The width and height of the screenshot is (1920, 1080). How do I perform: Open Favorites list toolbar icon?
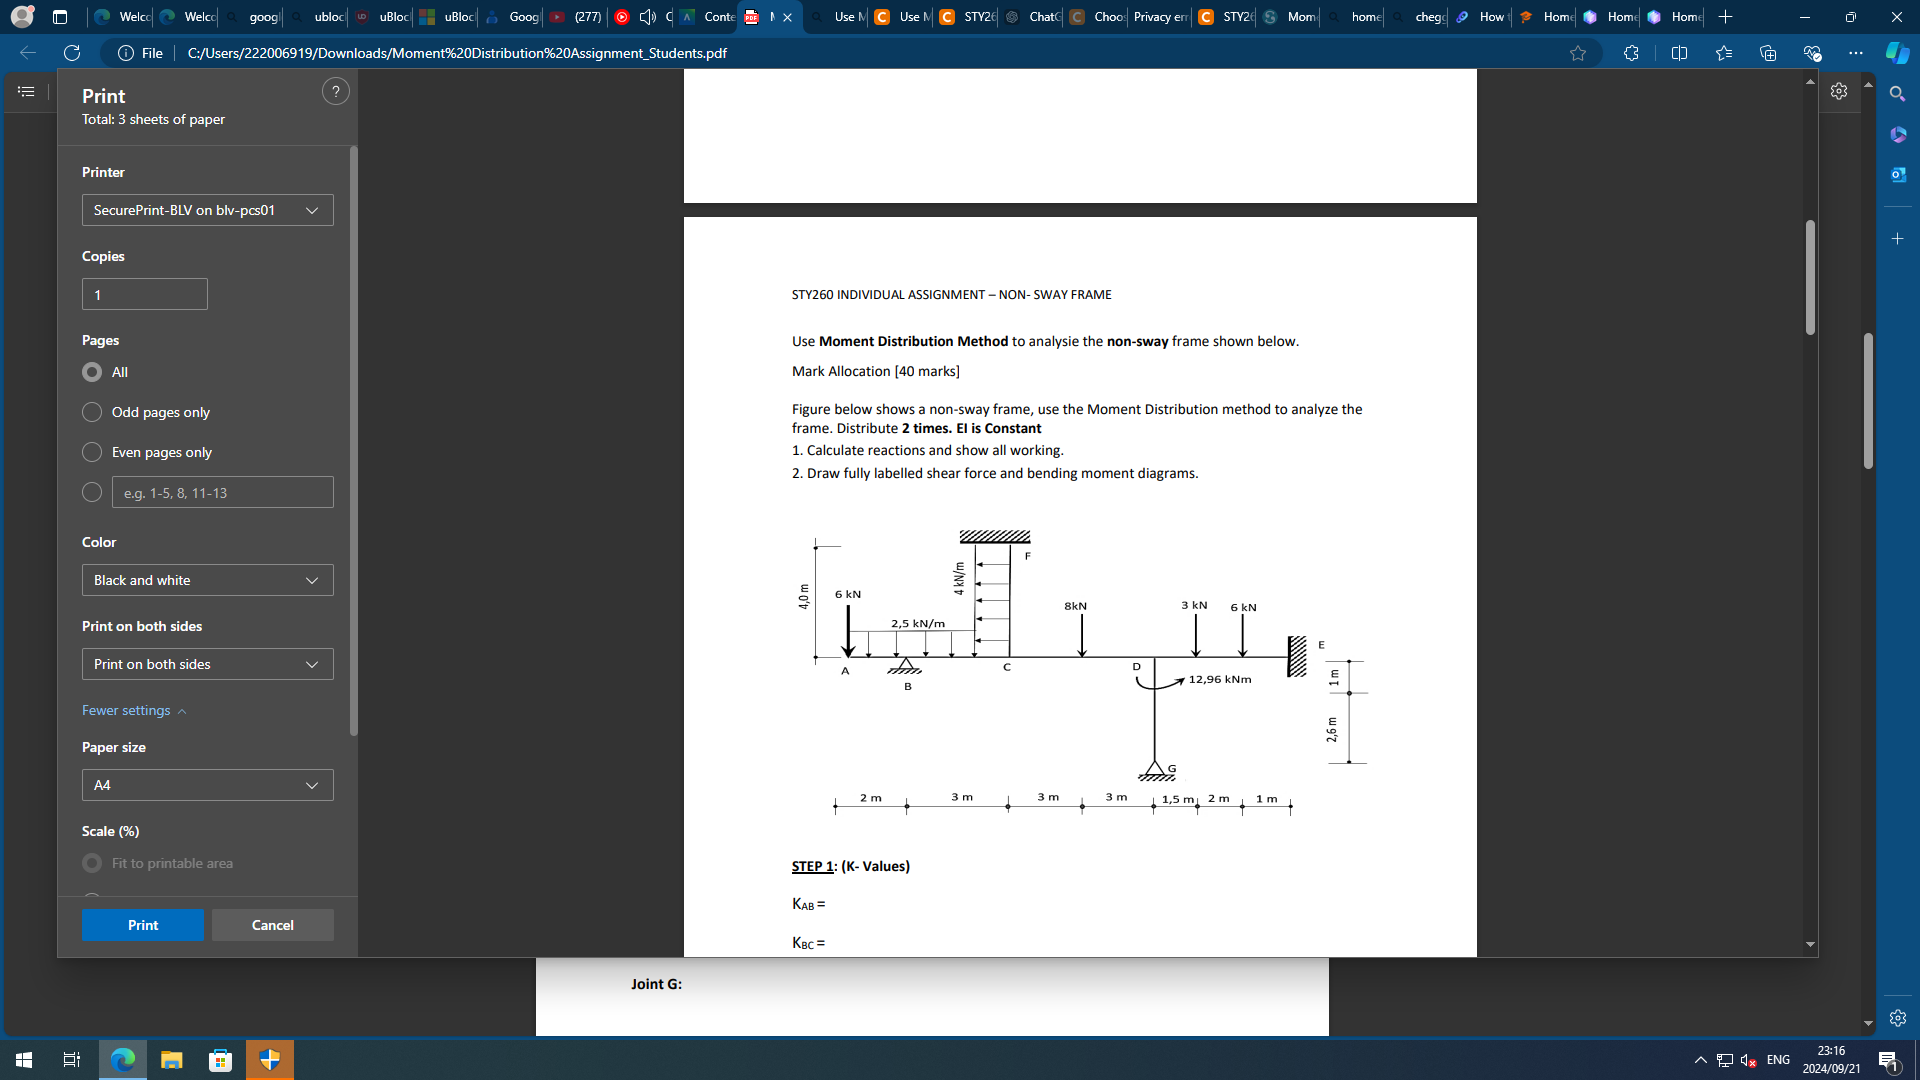1724,53
